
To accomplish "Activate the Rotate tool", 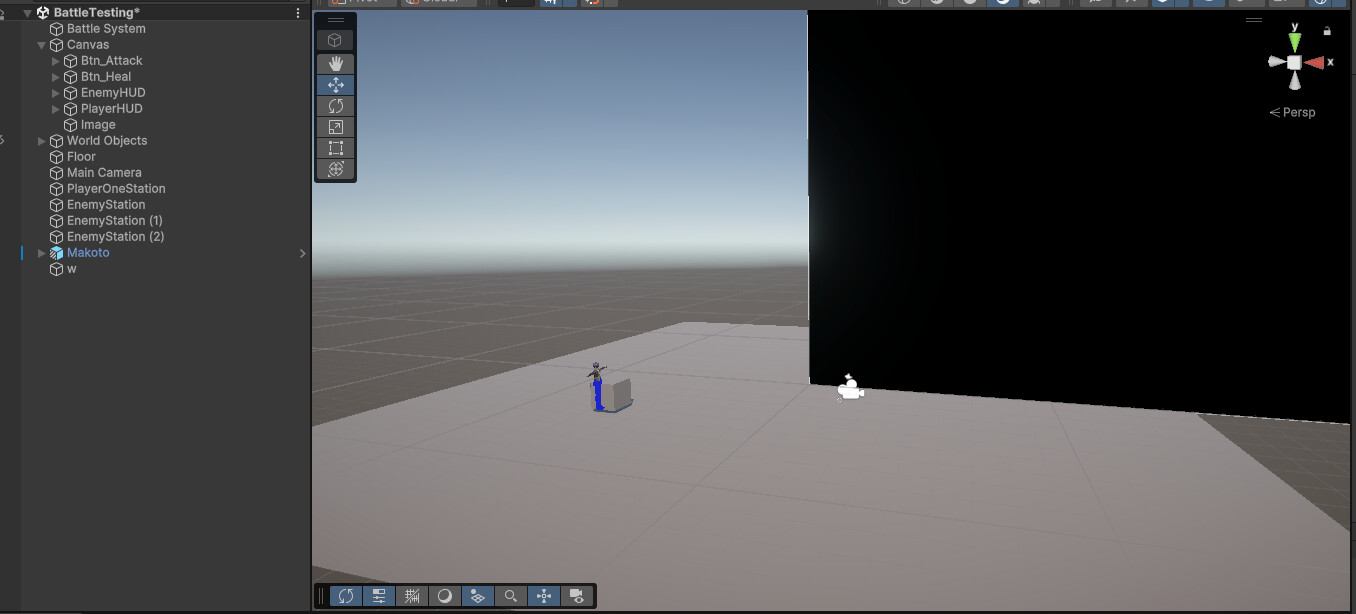I will (335, 105).
